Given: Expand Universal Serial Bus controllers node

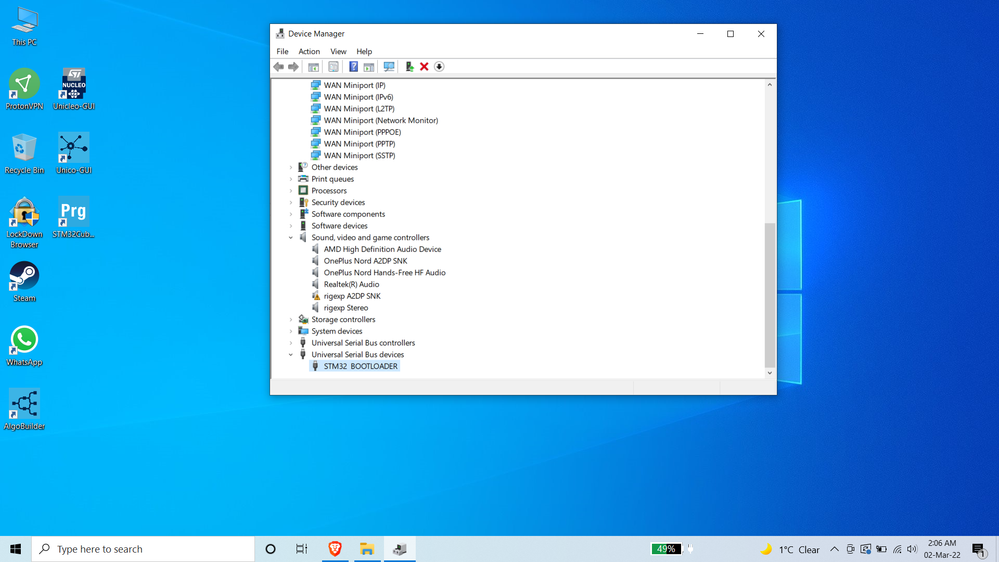Looking at the screenshot, I should [x=291, y=343].
